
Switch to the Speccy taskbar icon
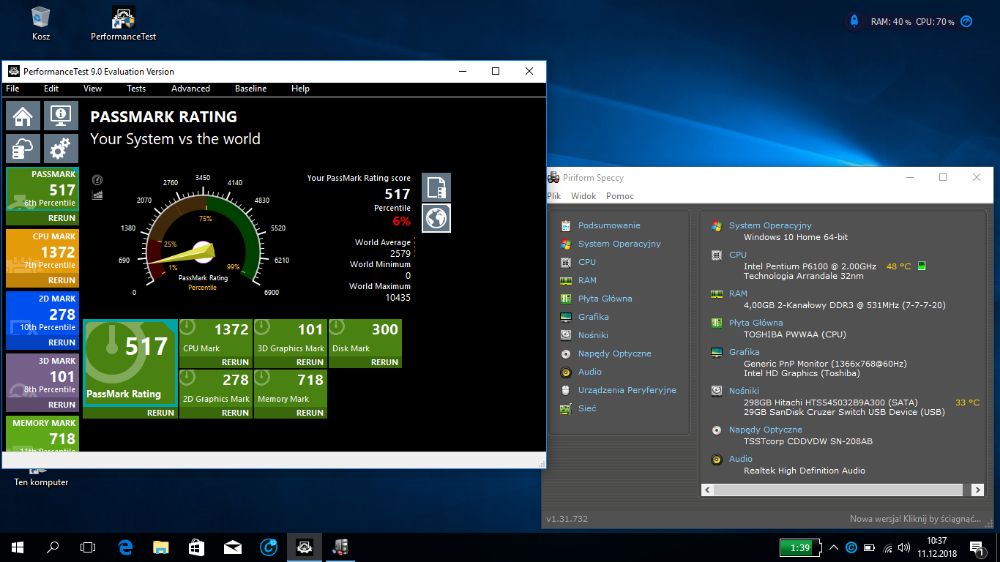tap(341, 547)
